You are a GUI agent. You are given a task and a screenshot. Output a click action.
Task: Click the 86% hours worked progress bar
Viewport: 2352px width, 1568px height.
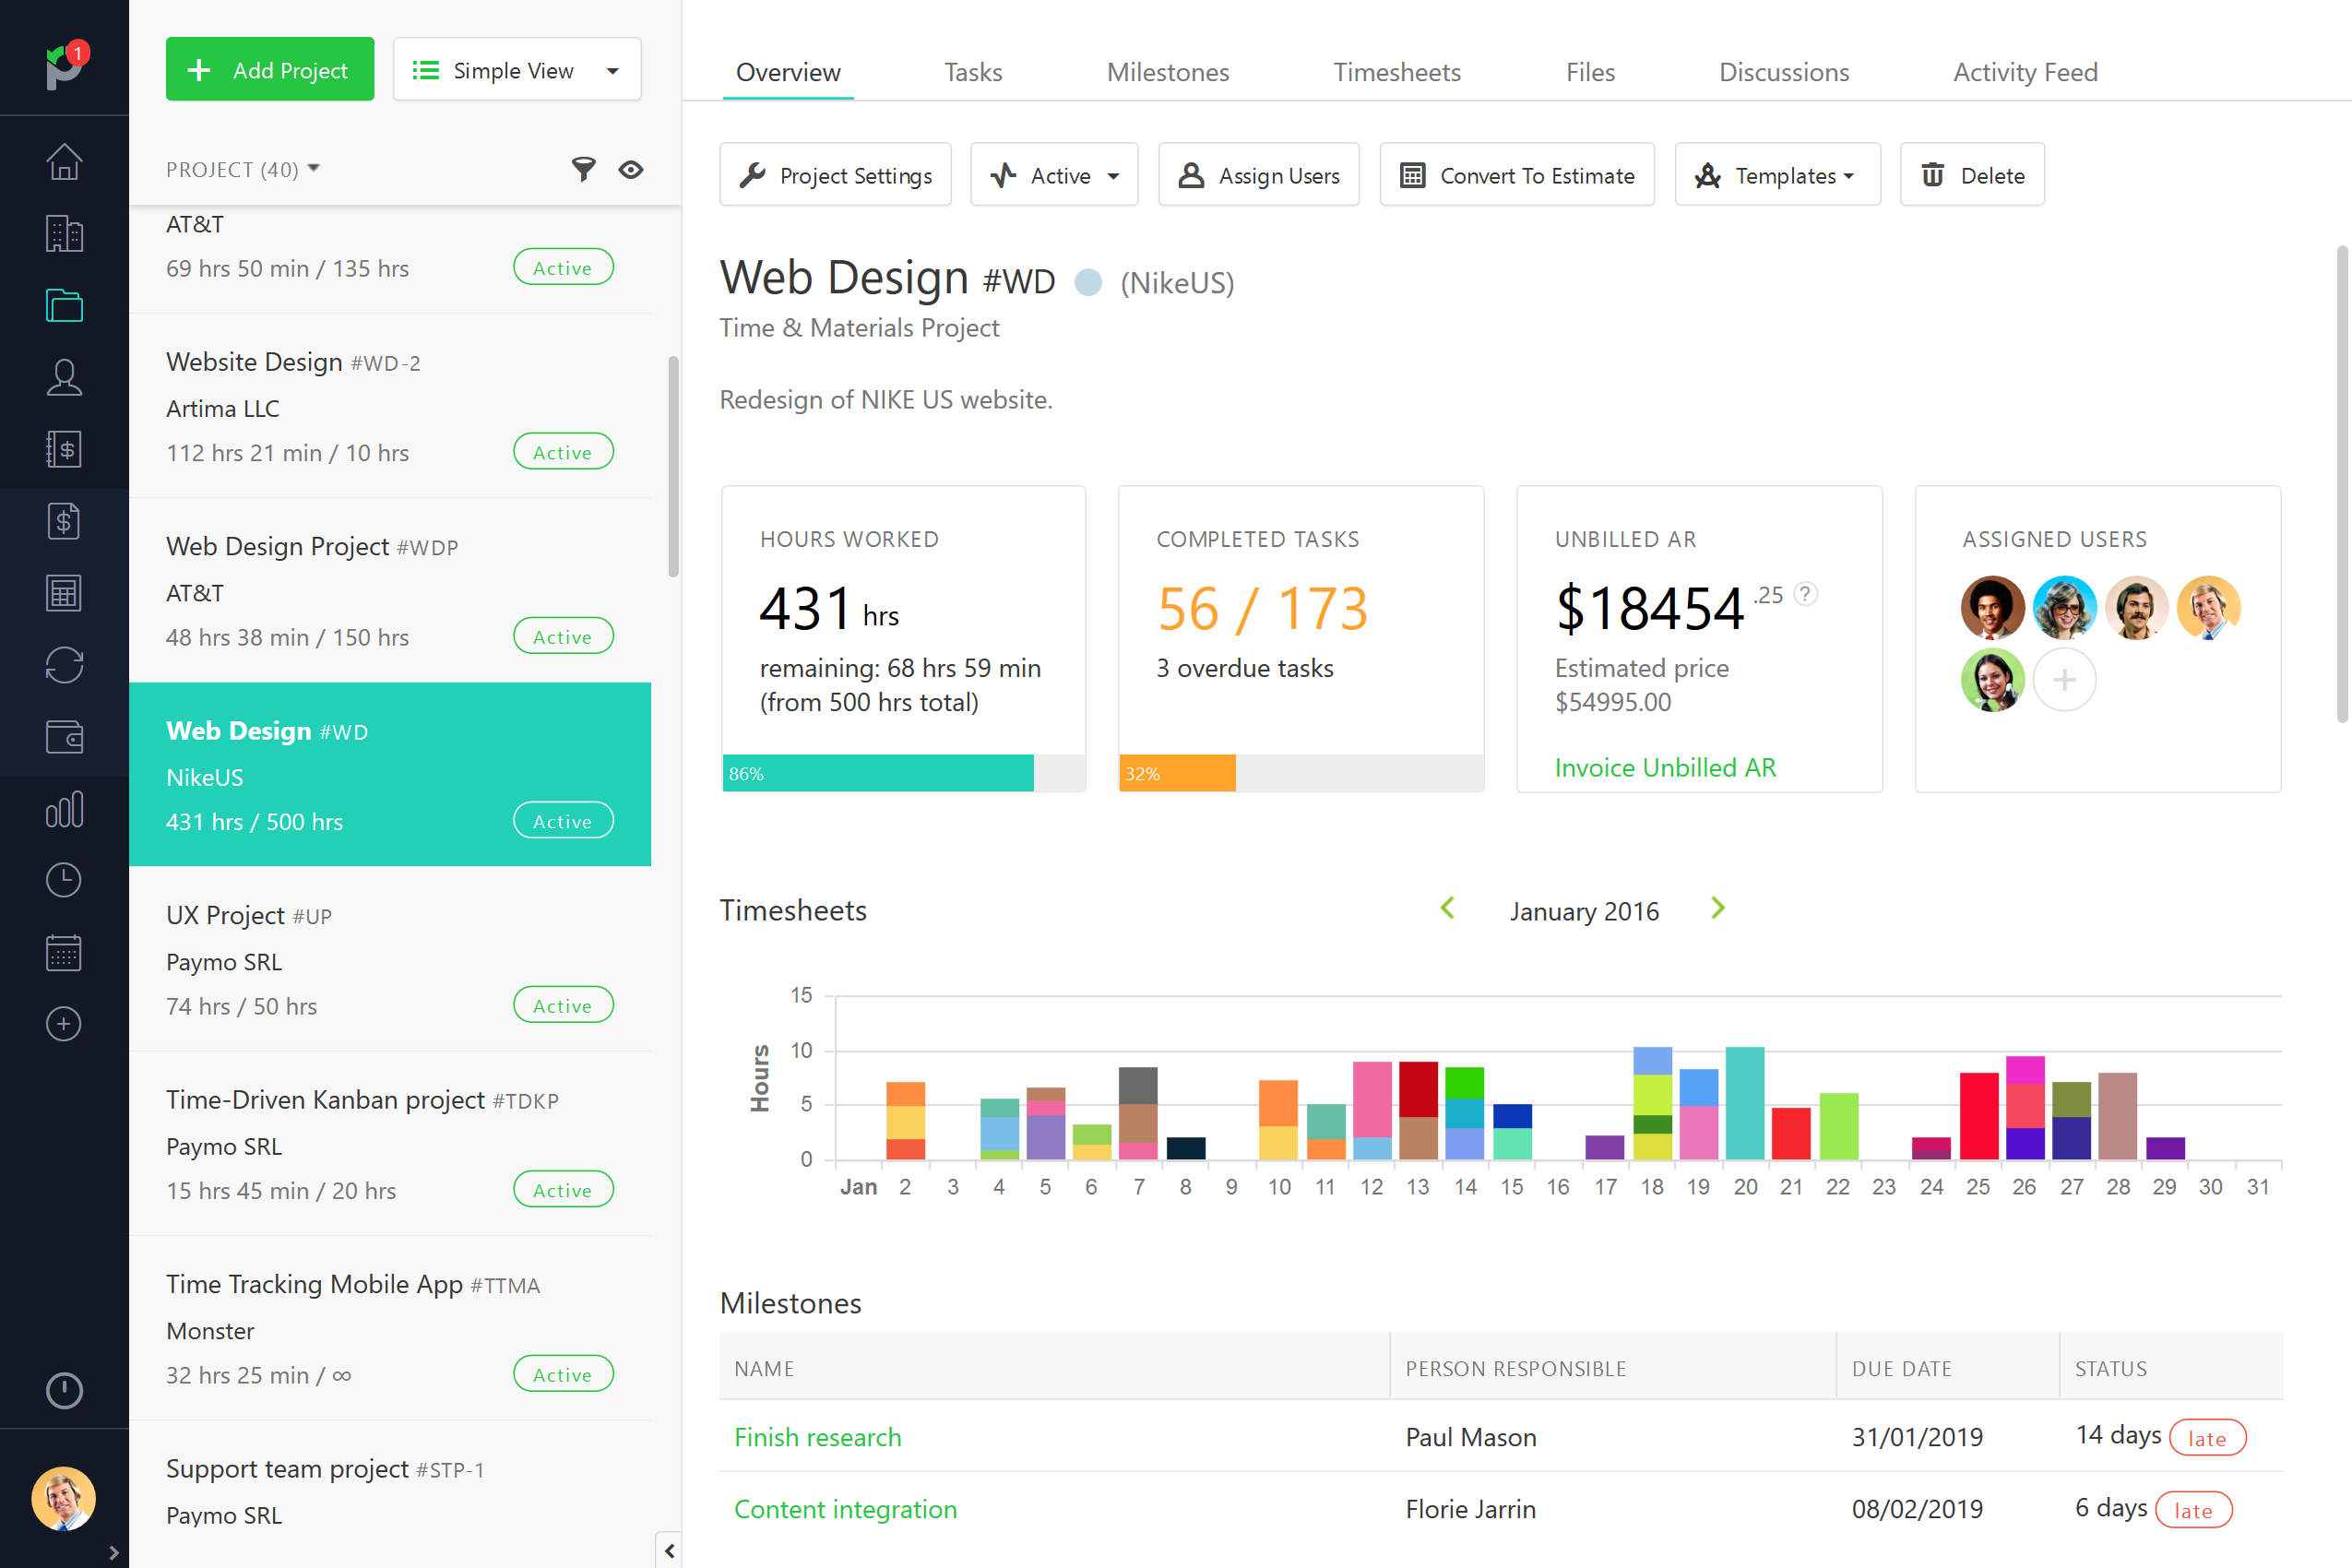pos(878,773)
